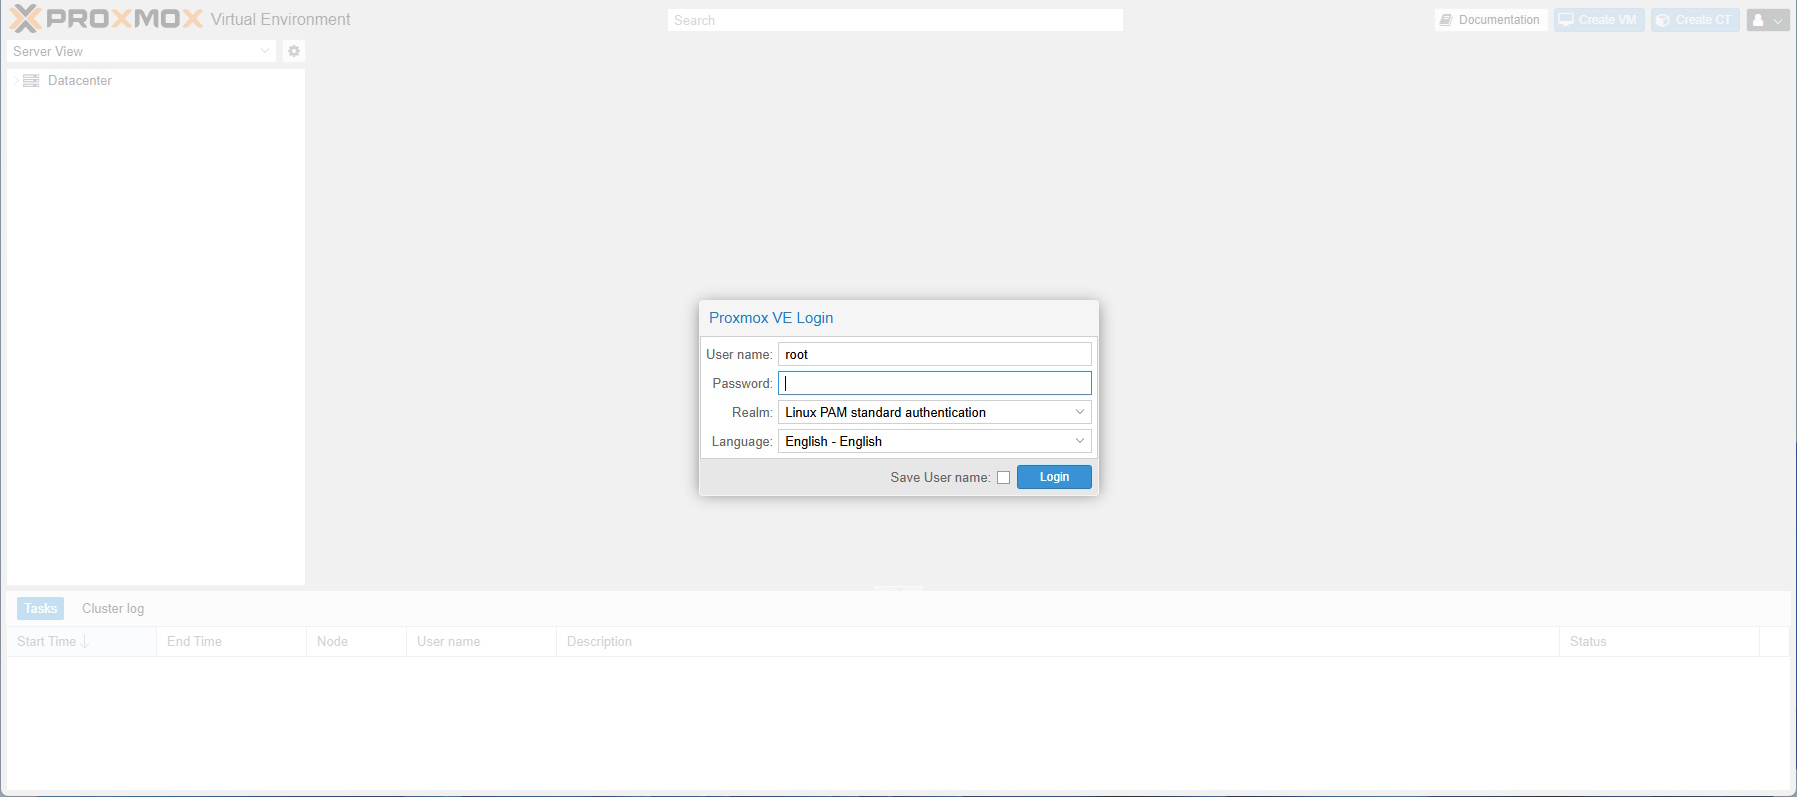Click the Create CT button
This screenshot has width=1797, height=797.
pos(1695,20)
